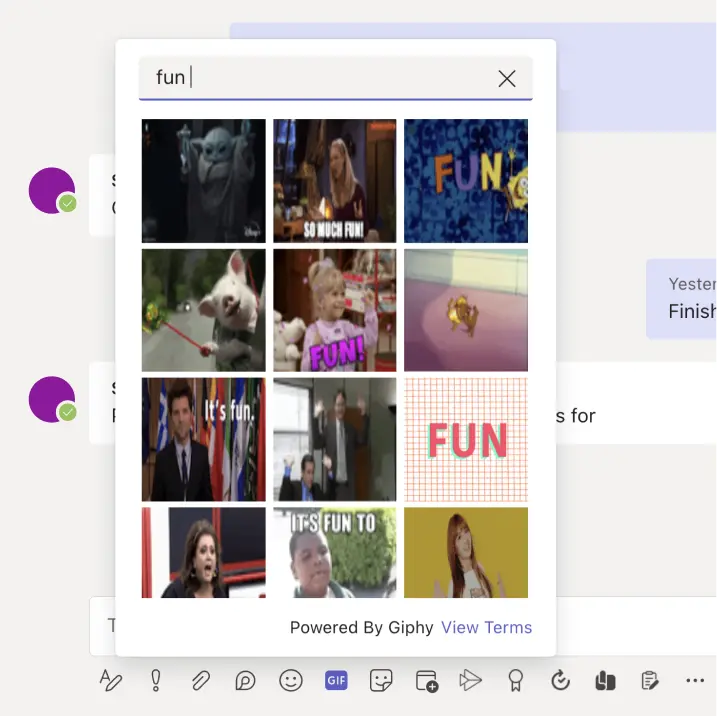Open the View Terms link
The image size is (717, 716).
tap(486, 628)
